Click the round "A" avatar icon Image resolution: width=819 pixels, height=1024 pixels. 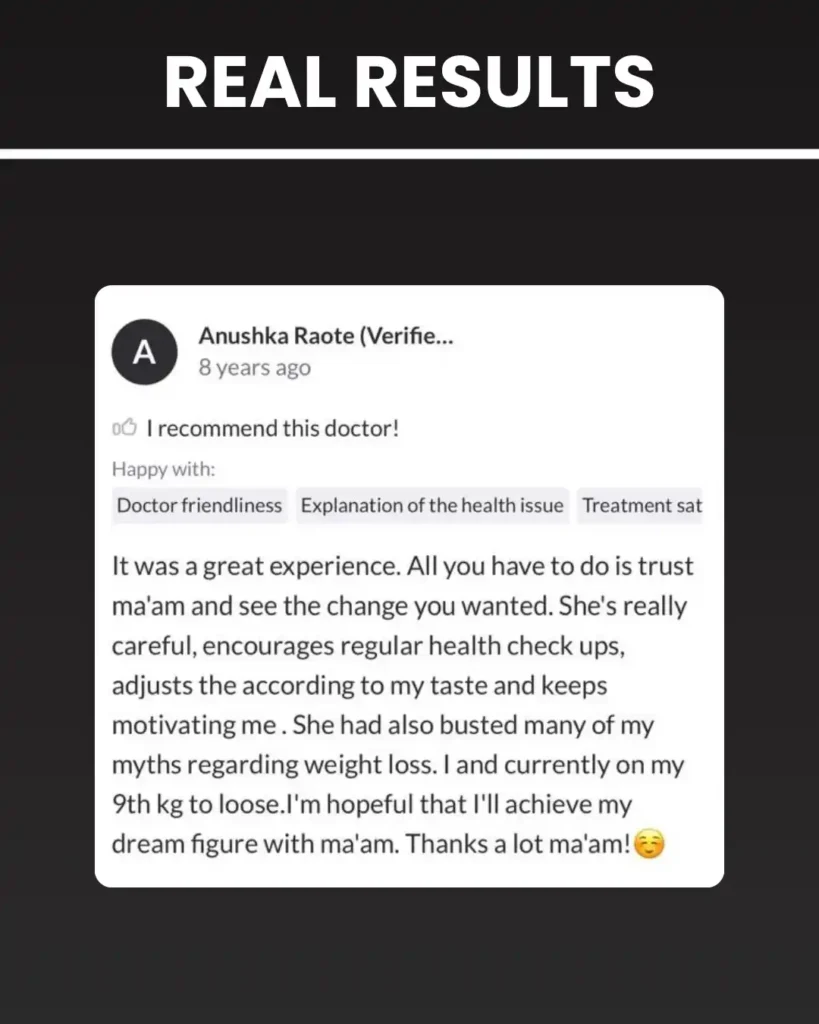click(x=145, y=352)
